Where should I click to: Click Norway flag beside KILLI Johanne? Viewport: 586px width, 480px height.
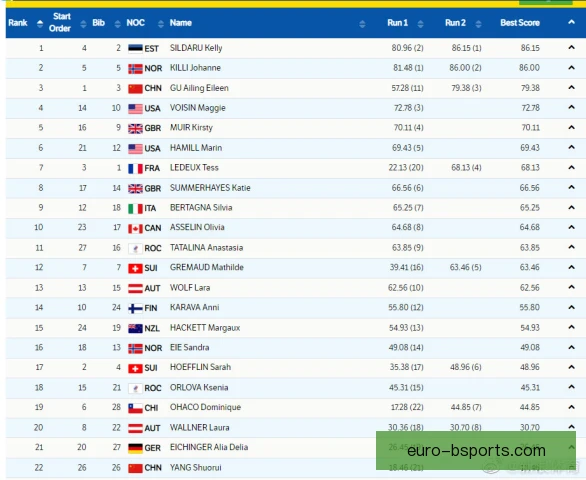135,68
